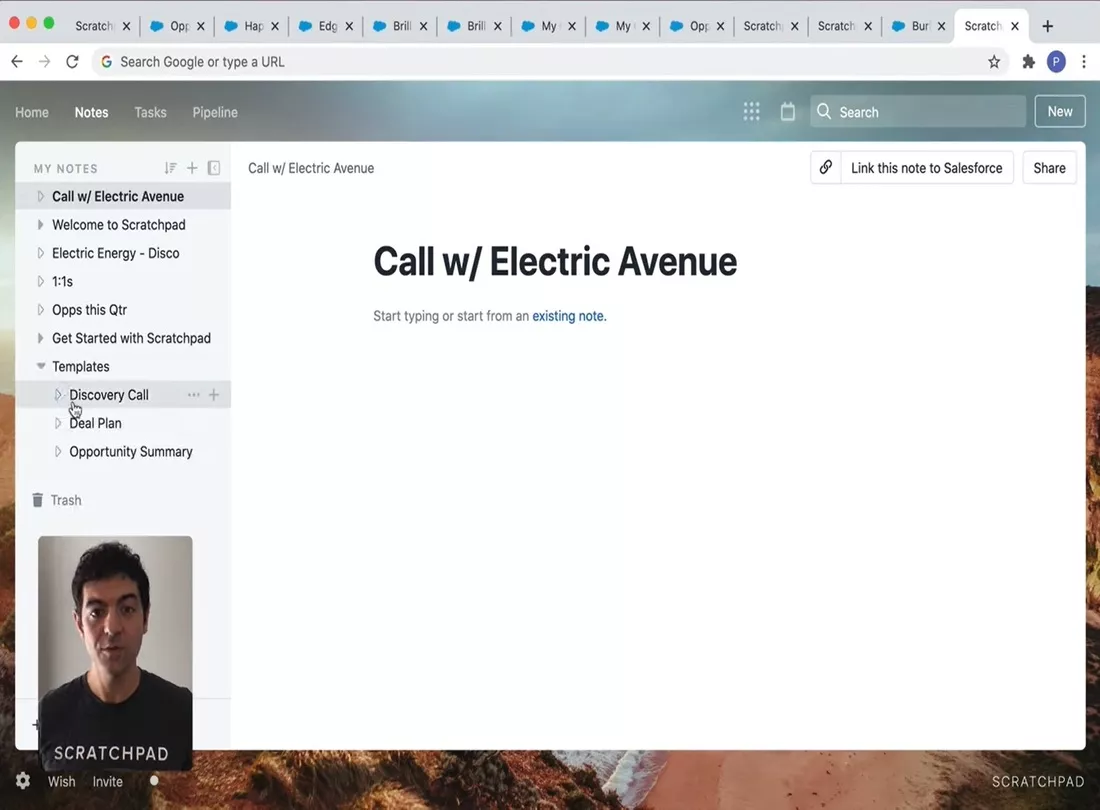The width and height of the screenshot is (1100, 810).
Task: Open the calendar icon in header
Action: [x=788, y=112]
